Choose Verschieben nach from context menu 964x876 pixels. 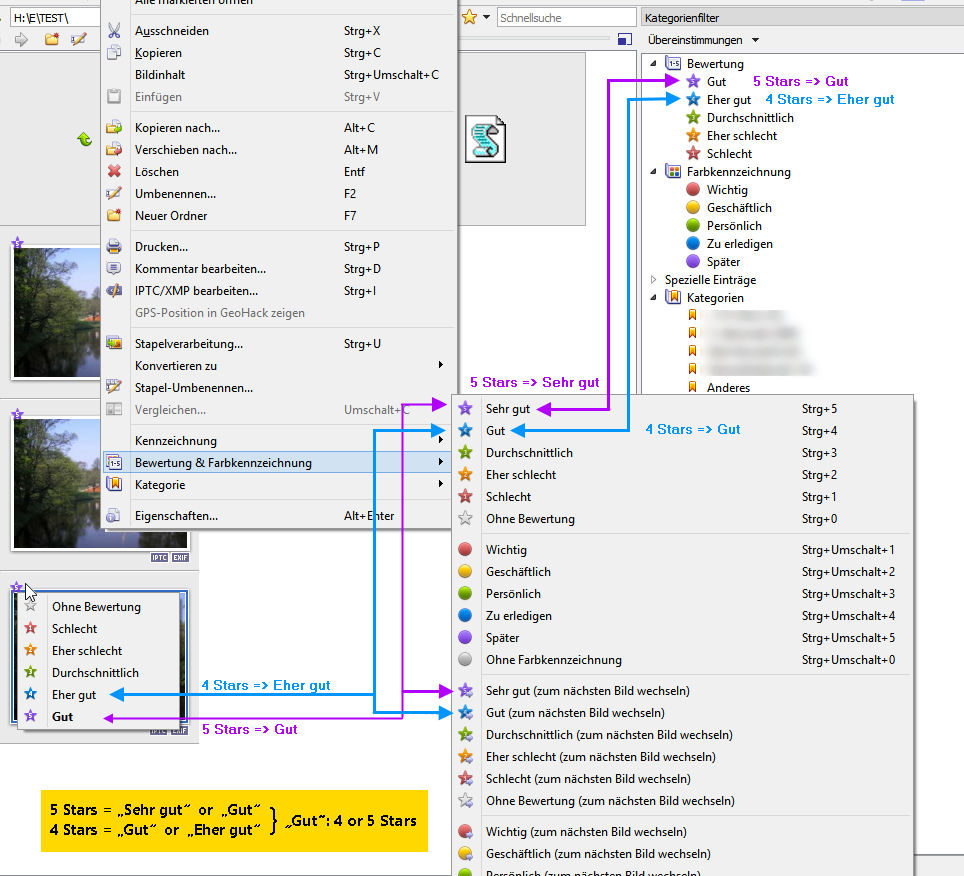pyautogui.click(x=277, y=150)
